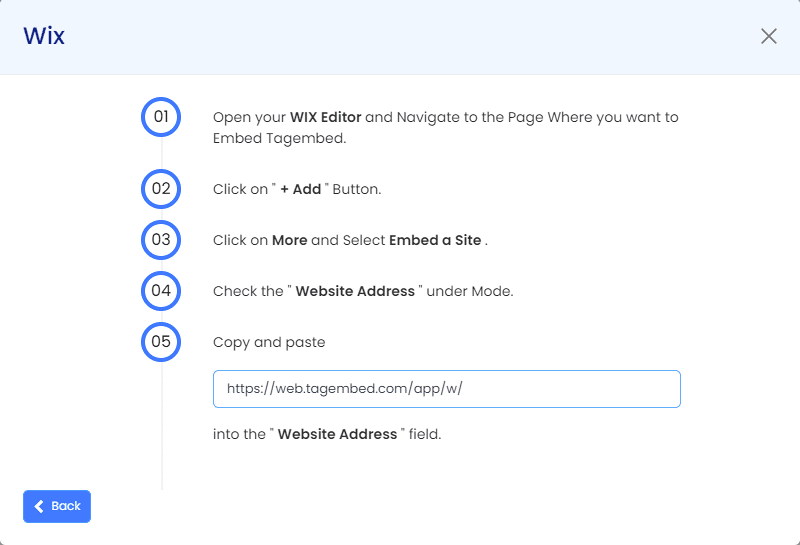Click the 'Embed a Site' bold text
This screenshot has width=800, height=545.
(435, 240)
